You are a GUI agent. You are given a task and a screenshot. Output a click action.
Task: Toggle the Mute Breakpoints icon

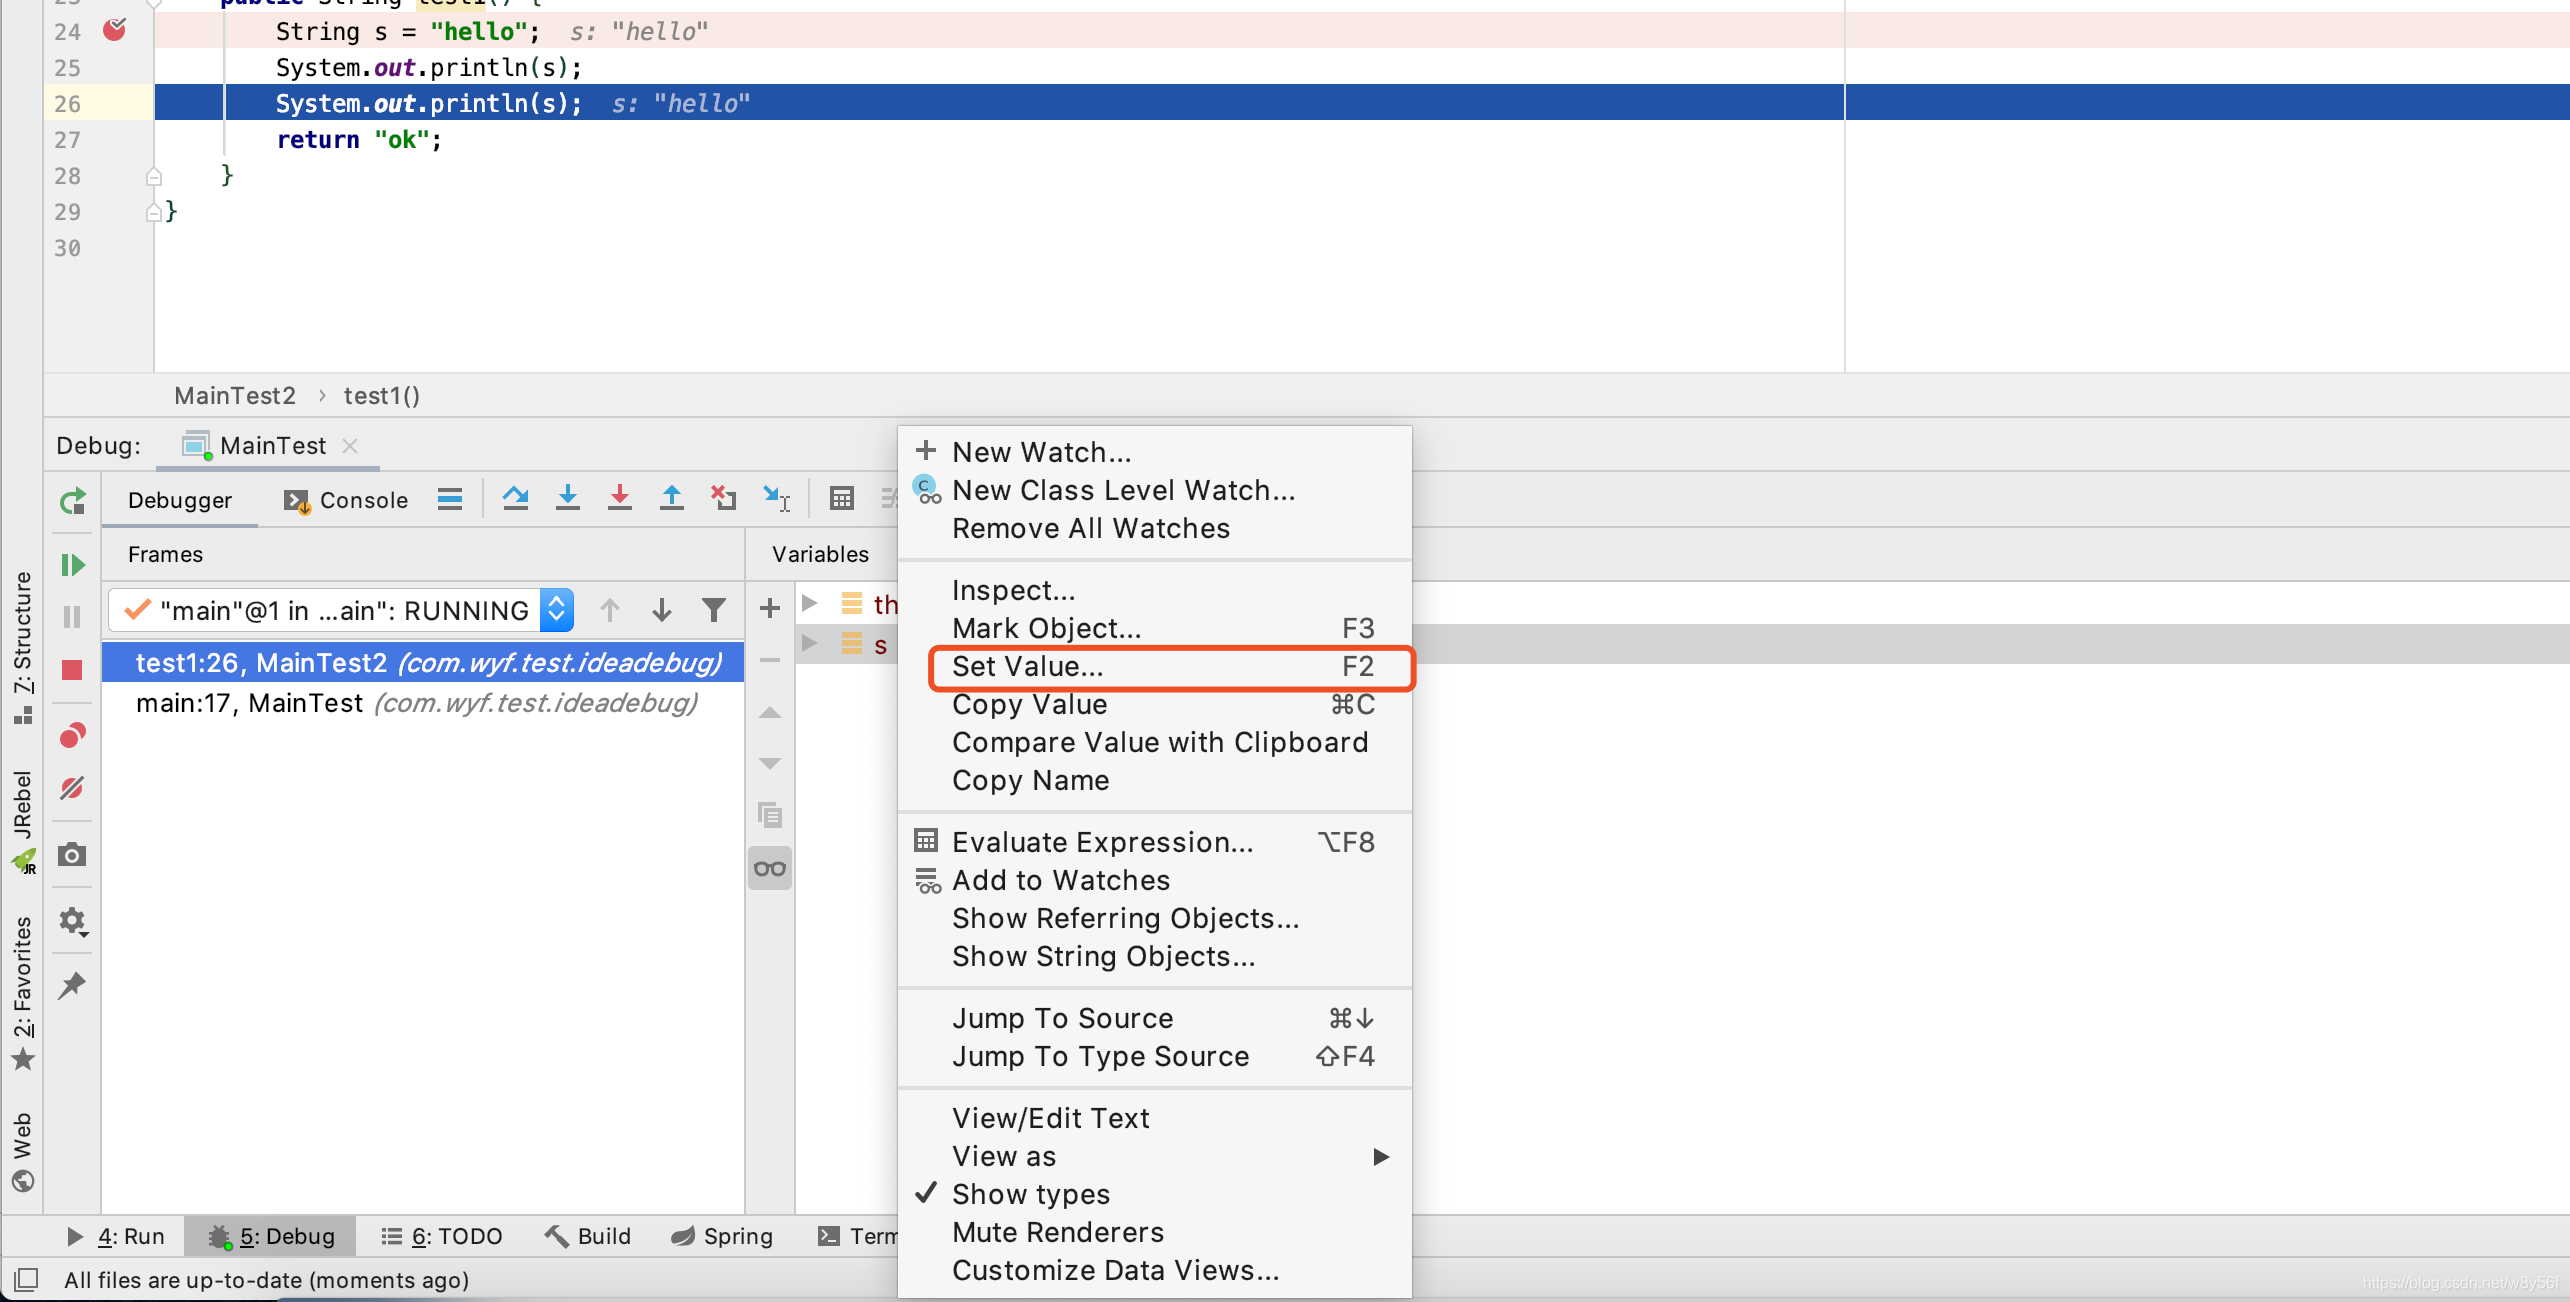(x=72, y=788)
